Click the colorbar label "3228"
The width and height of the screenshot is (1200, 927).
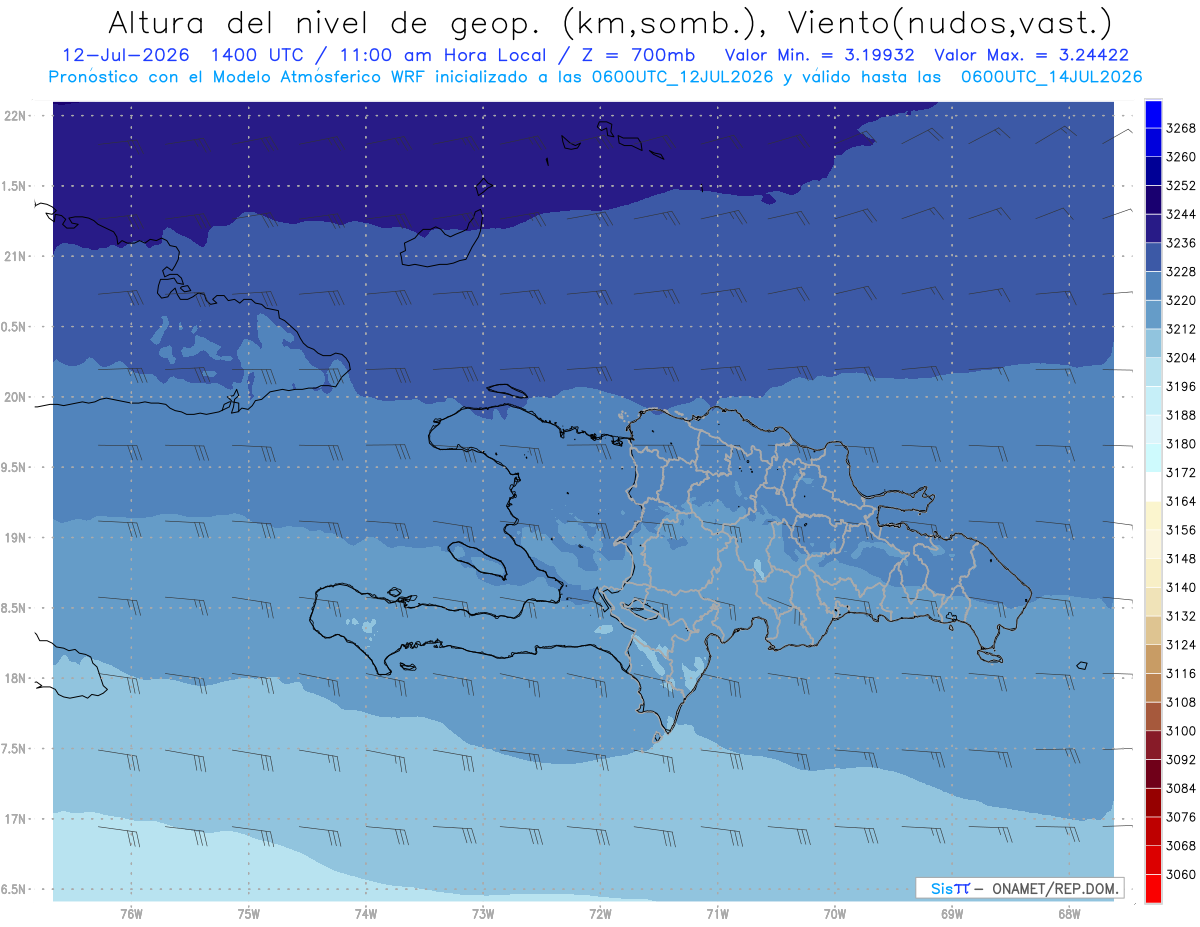point(1181,271)
